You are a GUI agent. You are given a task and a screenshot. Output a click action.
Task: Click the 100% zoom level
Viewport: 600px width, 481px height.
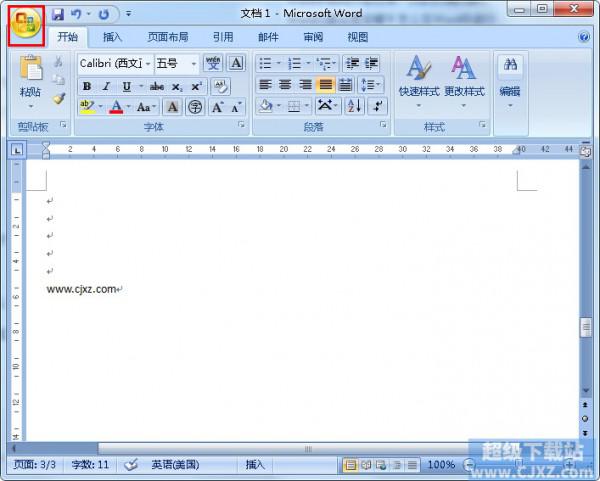tap(441, 465)
